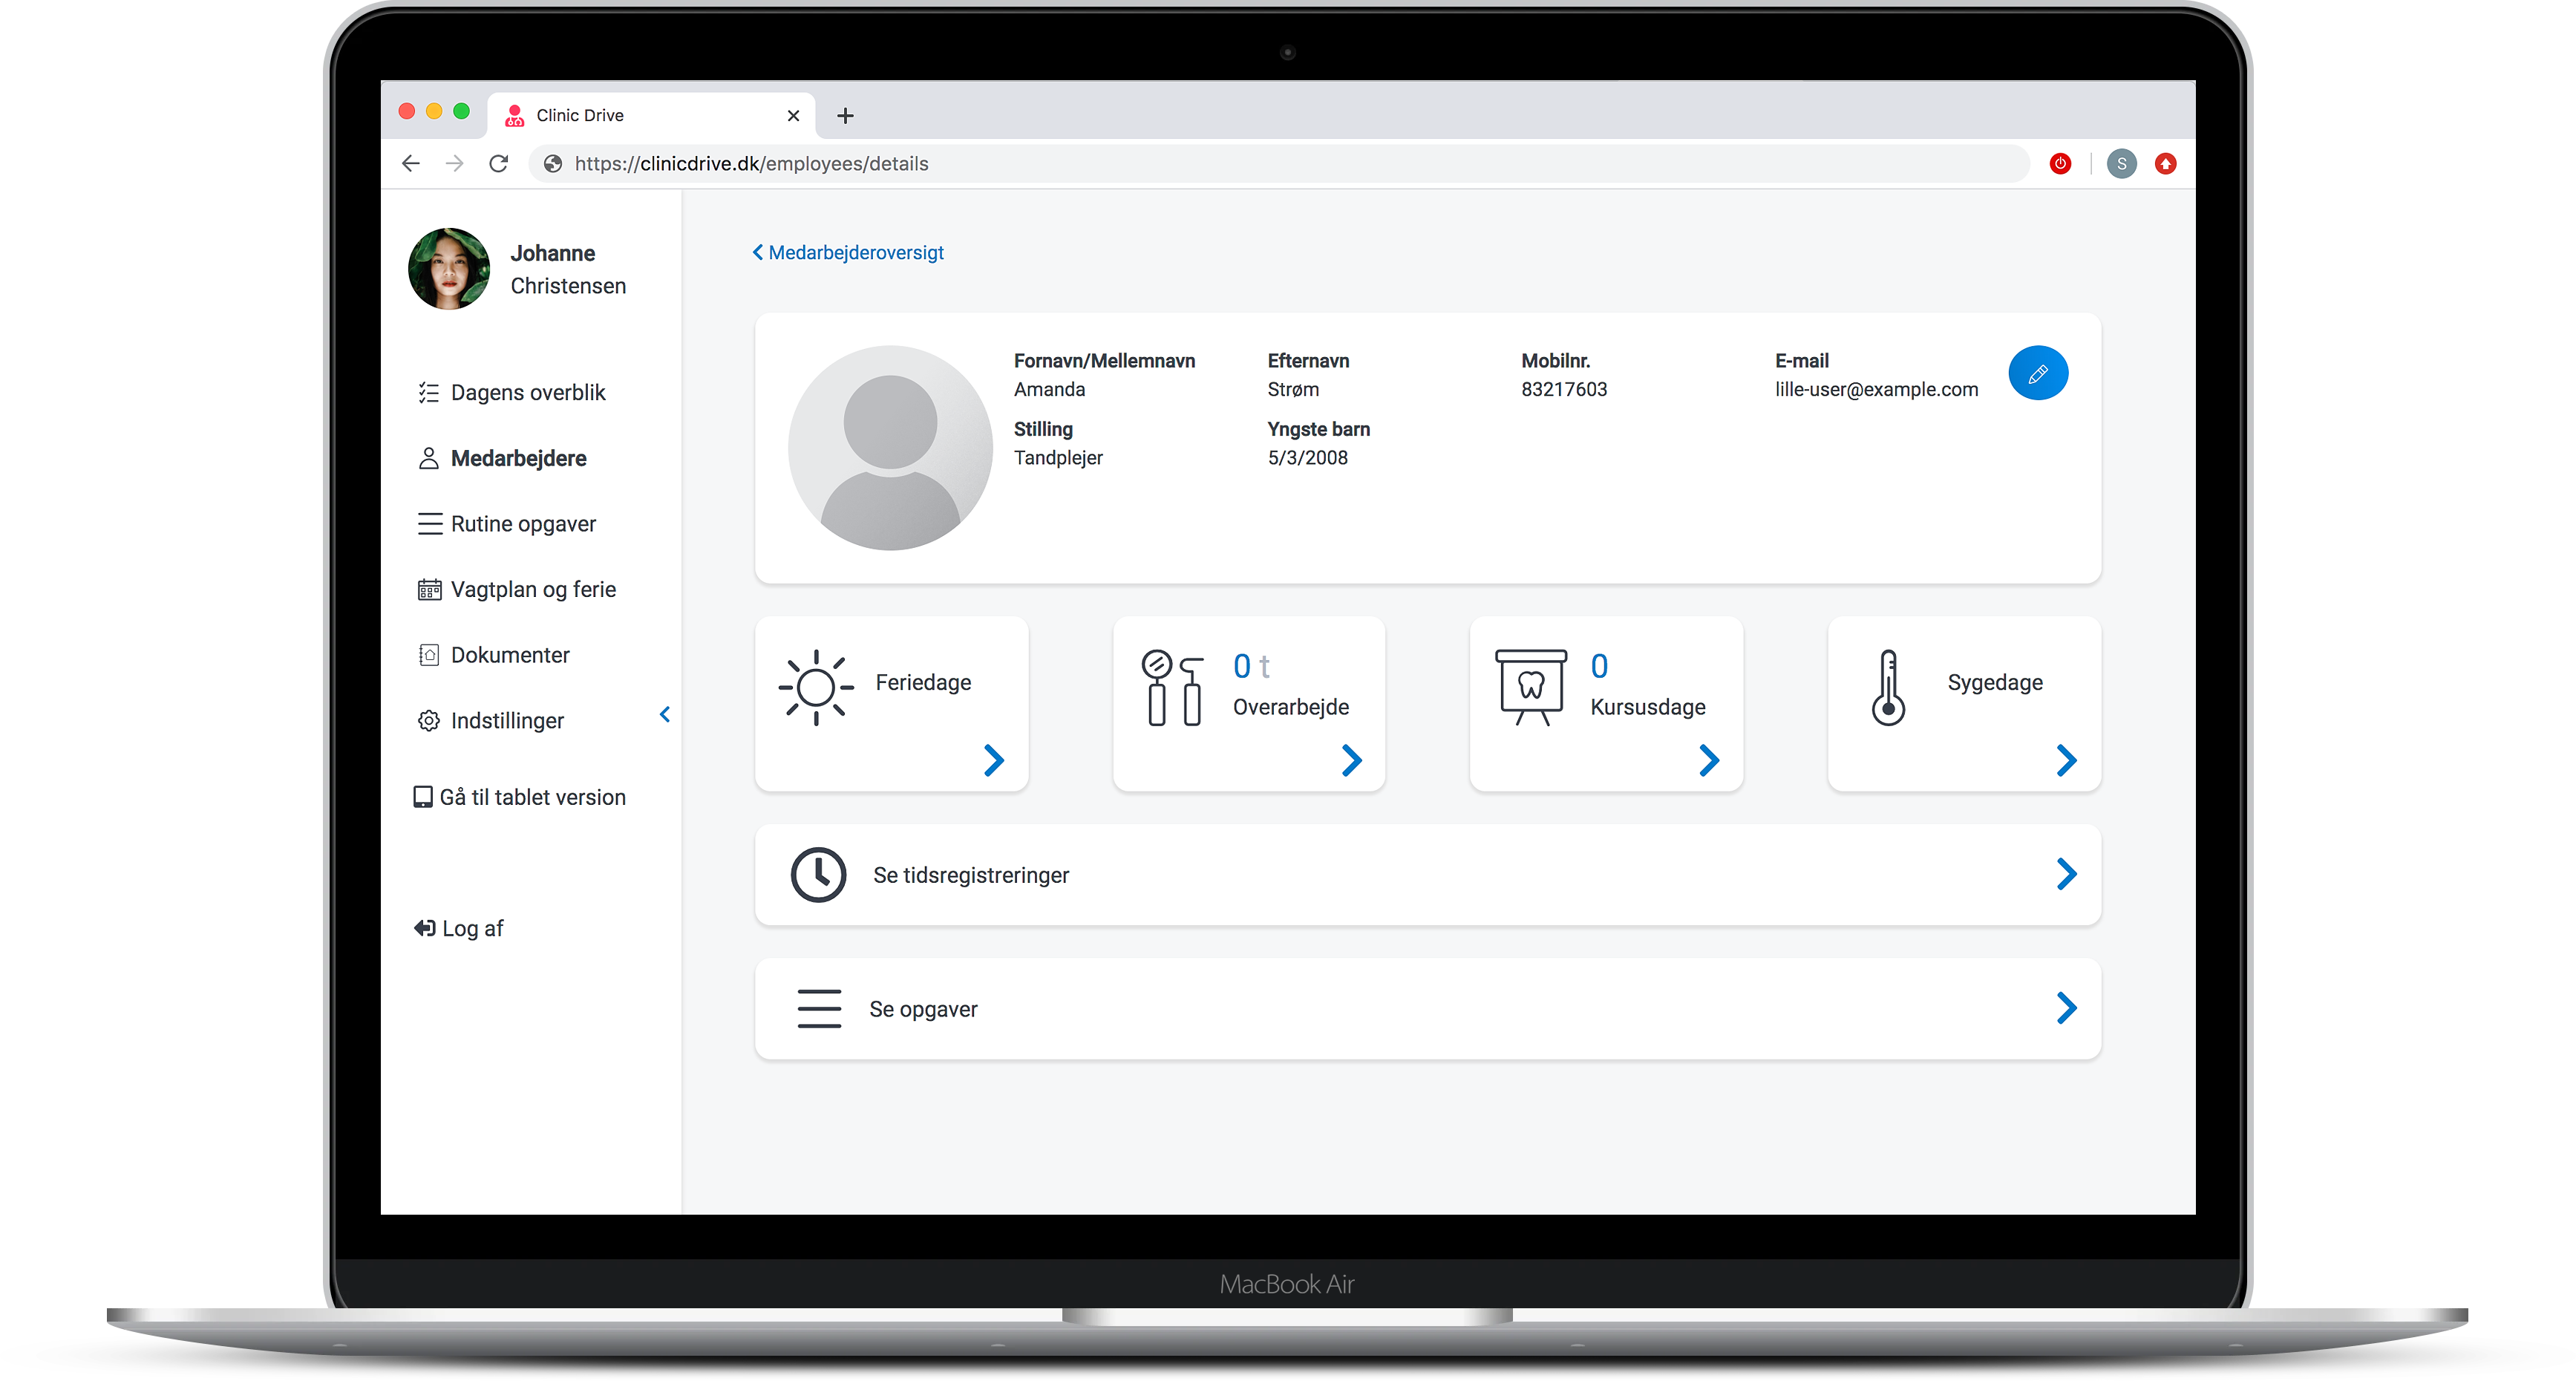Click the browser forward arrow
The height and width of the screenshot is (1381, 2576).
tap(454, 163)
